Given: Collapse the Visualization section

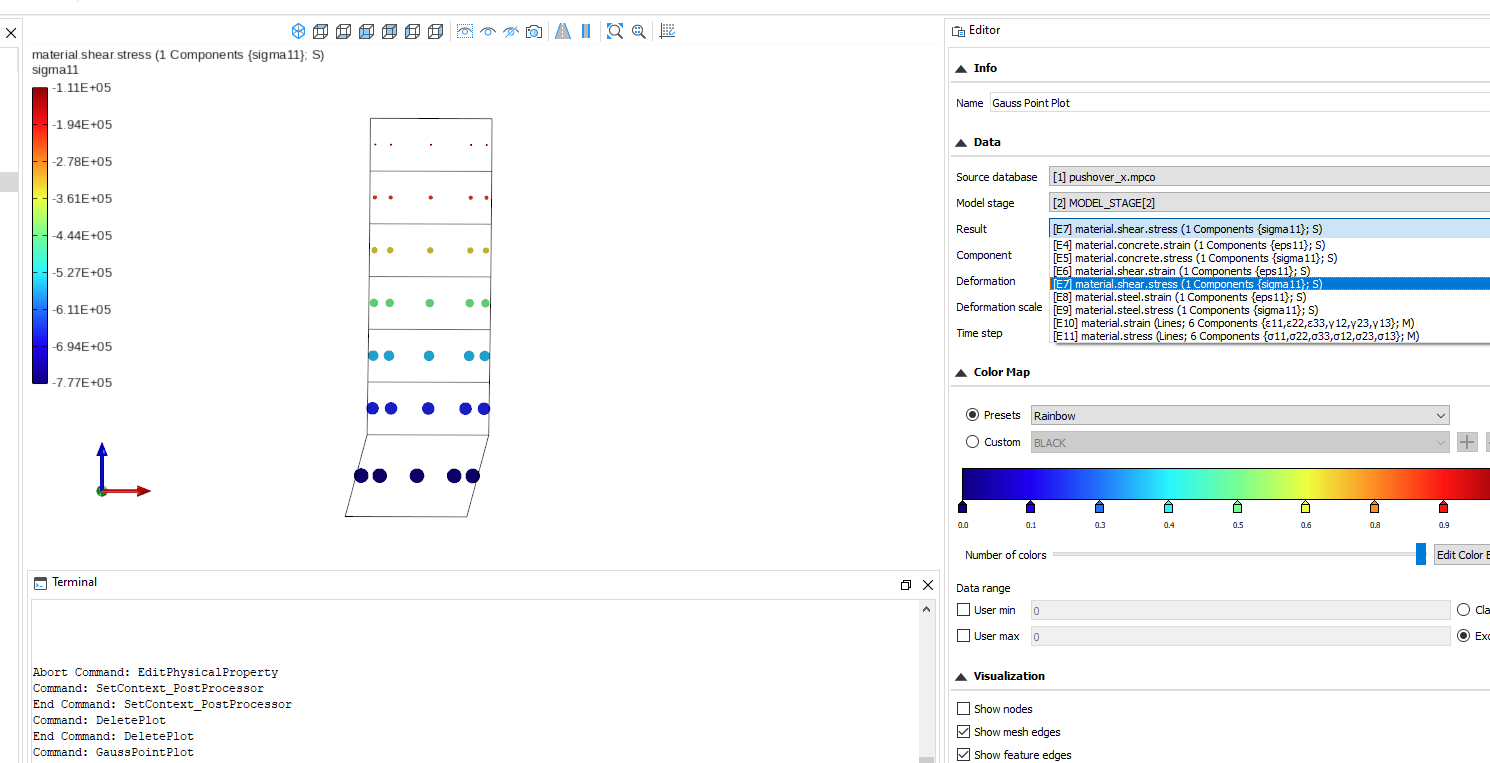Looking at the screenshot, I should [962, 676].
